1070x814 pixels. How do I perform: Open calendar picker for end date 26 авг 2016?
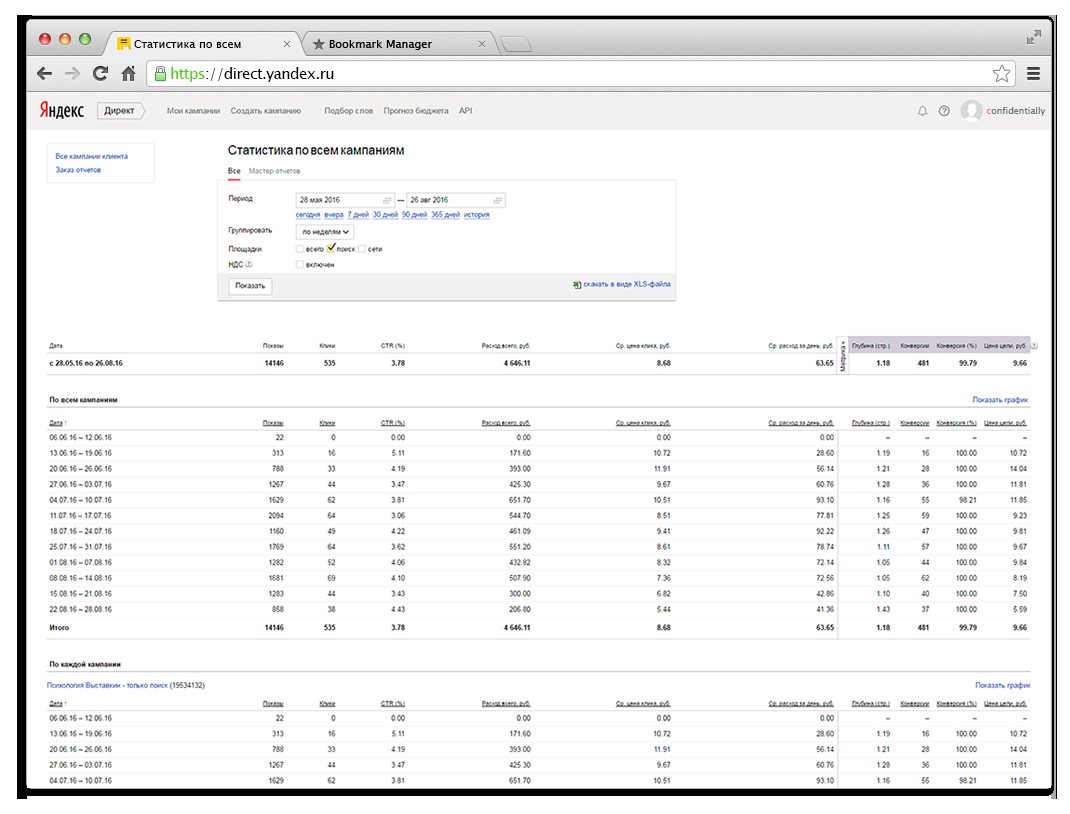coord(497,200)
